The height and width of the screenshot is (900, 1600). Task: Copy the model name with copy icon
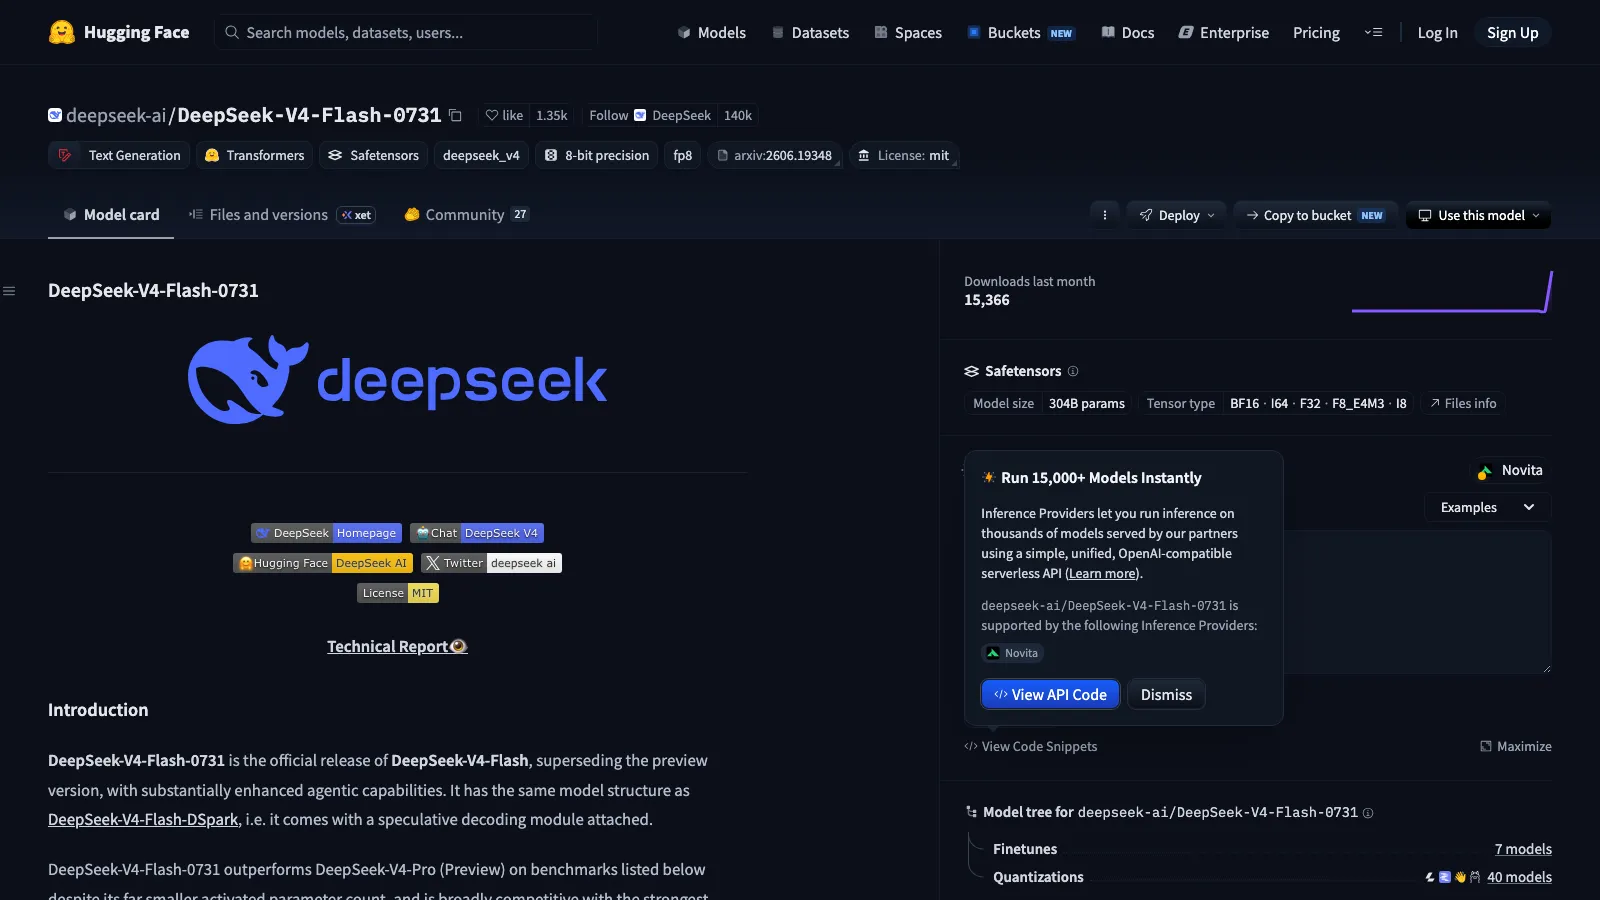click(x=455, y=115)
